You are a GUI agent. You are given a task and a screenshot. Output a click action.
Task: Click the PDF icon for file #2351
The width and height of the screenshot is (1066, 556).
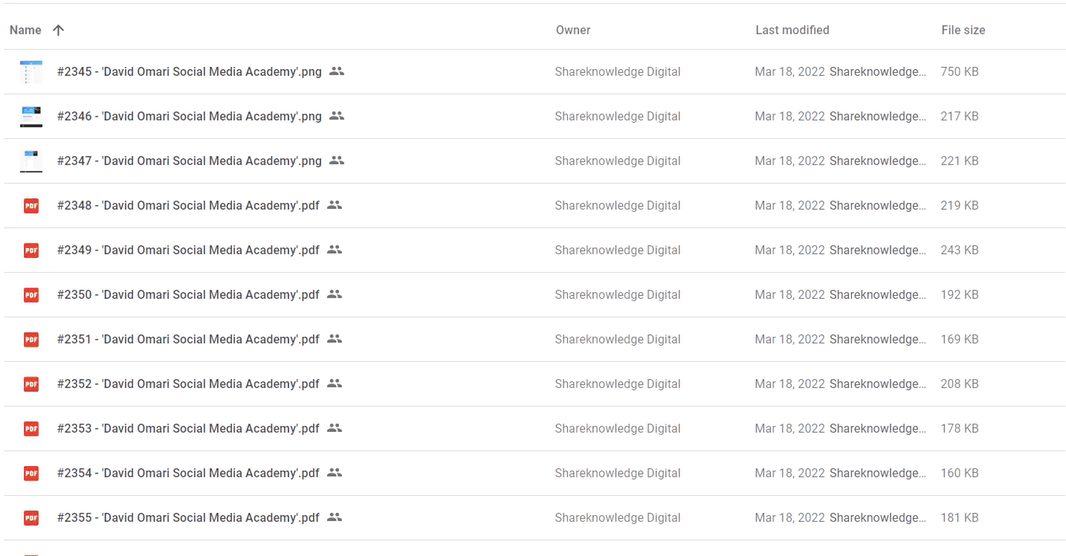[31, 339]
